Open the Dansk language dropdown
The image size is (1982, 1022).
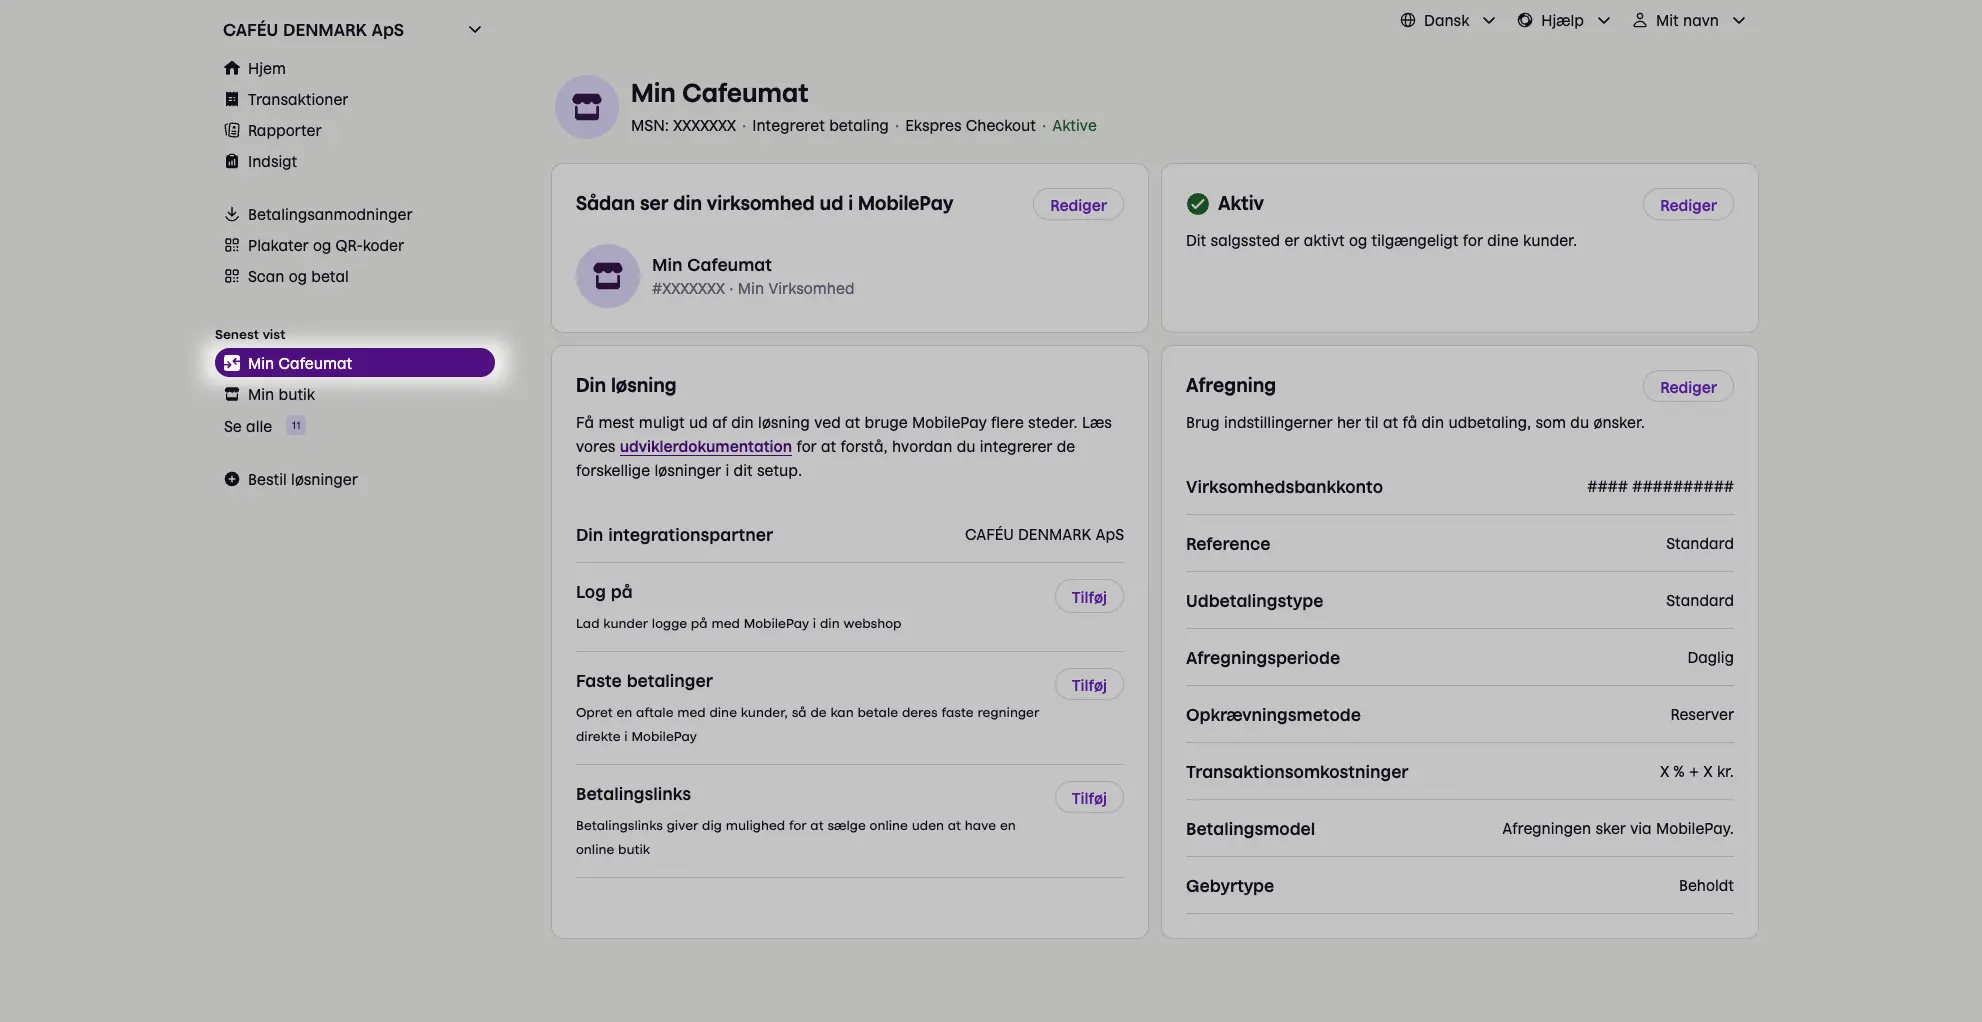(x=1447, y=20)
